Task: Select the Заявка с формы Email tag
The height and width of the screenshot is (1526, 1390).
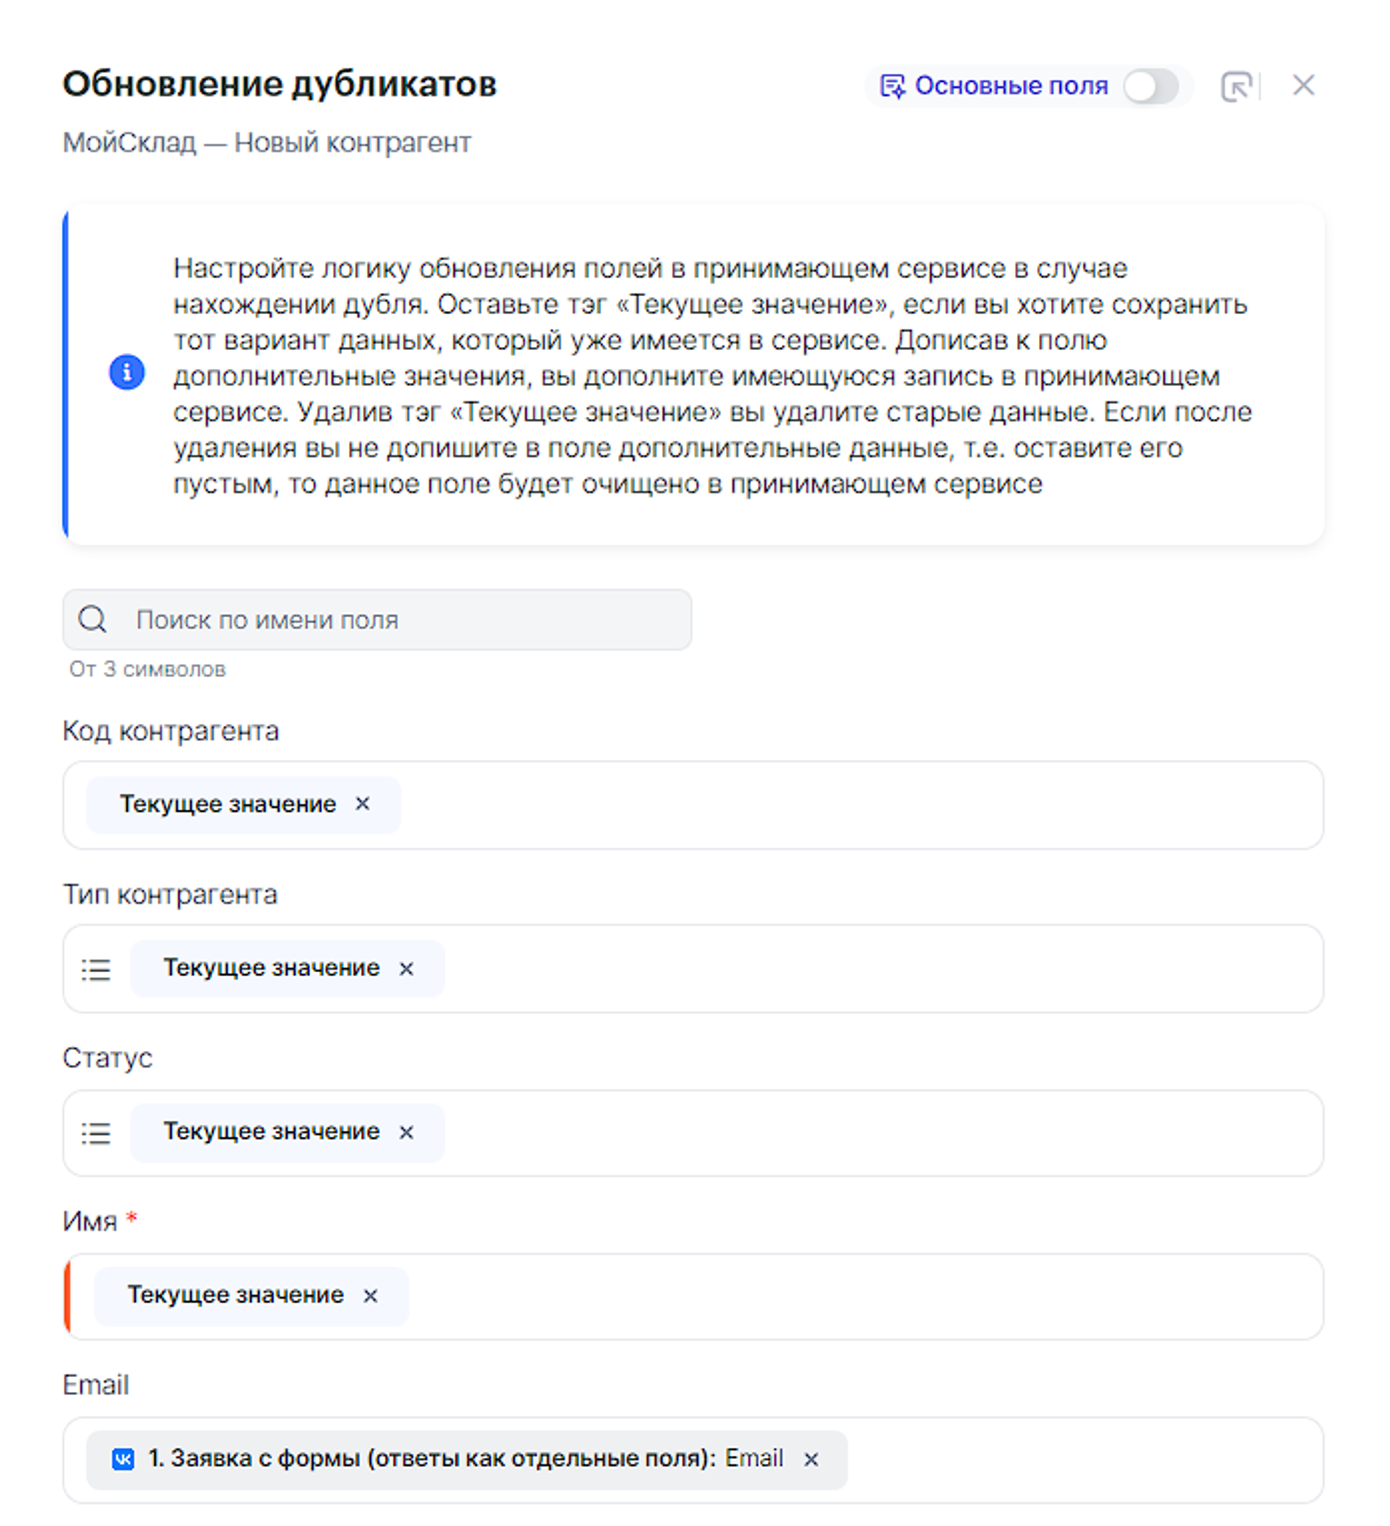Action: pyautogui.click(x=465, y=1460)
